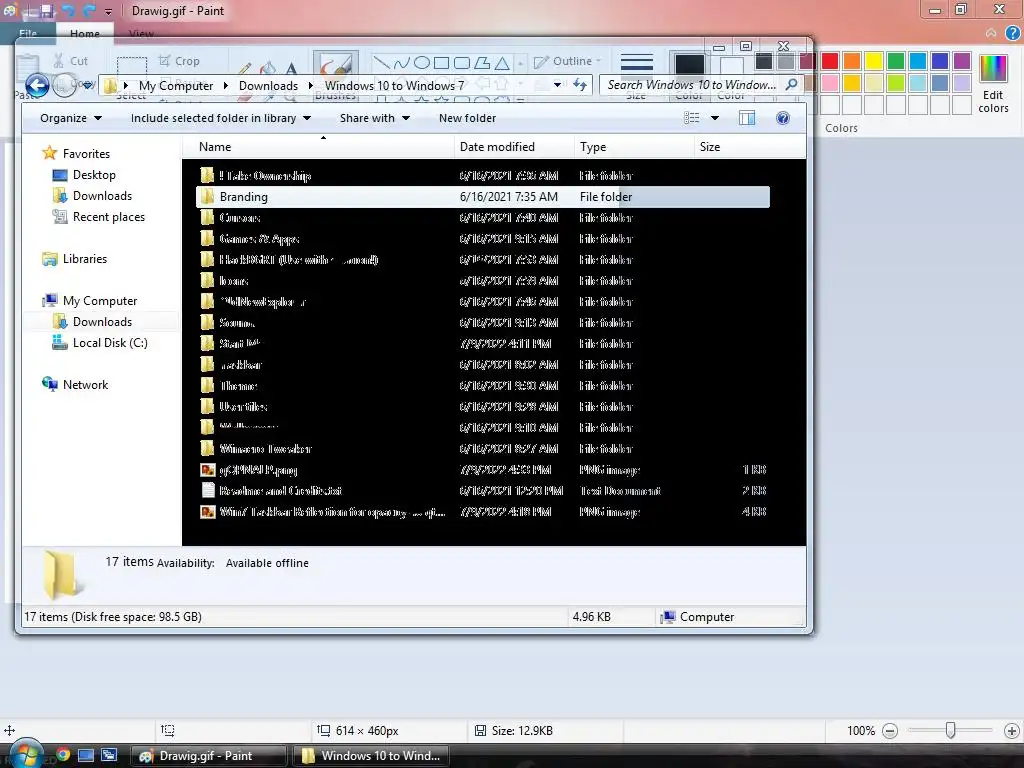Image resolution: width=1024 pixels, height=768 pixels.
Task: Save the drawing via Paint quick access
Action: pyautogui.click(x=46, y=10)
